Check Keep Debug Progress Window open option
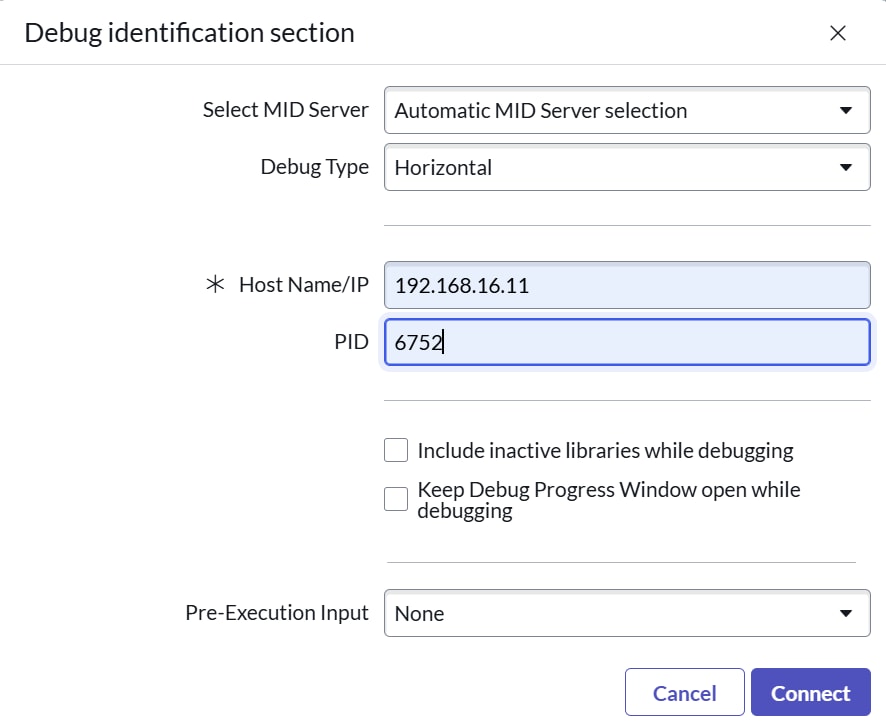Viewport: 886px width, 724px height. (396, 499)
